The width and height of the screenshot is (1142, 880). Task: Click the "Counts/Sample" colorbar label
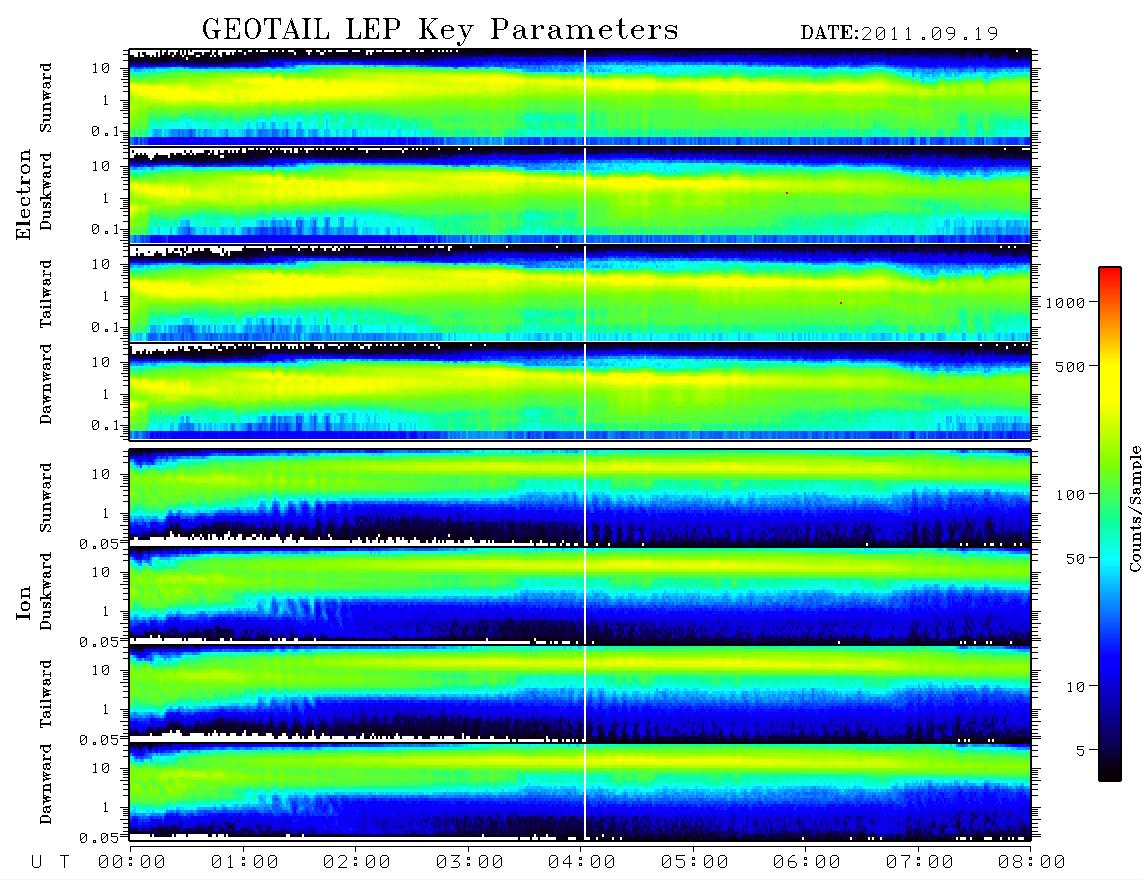coord(1134,508)
